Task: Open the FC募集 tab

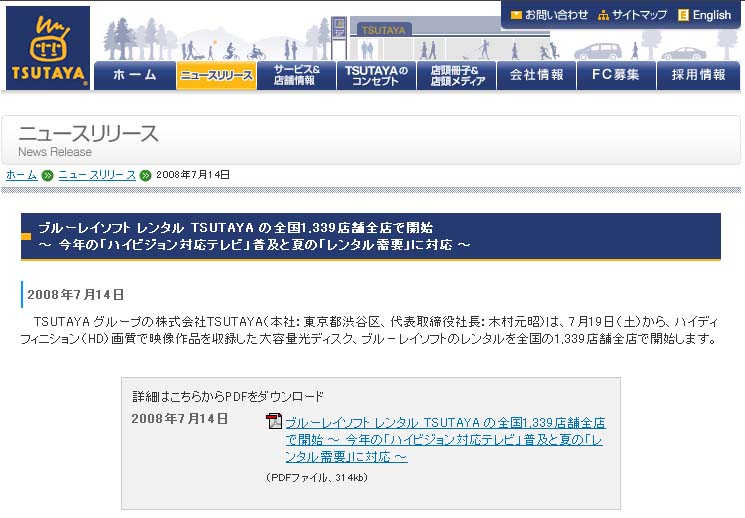Action: click(x=616, y=75)
